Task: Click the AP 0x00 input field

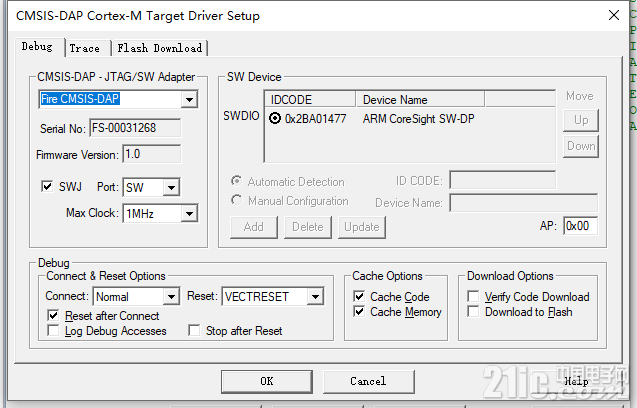Action: click(581, 226)
